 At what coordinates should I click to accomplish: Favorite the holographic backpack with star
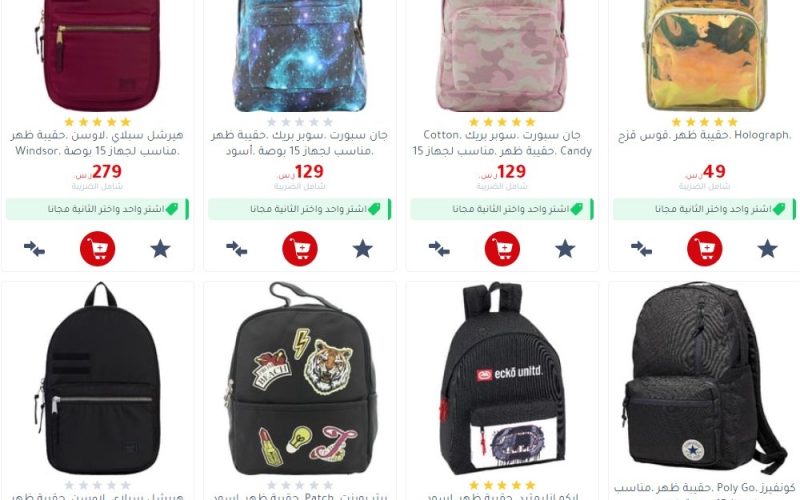coord(767,249)
